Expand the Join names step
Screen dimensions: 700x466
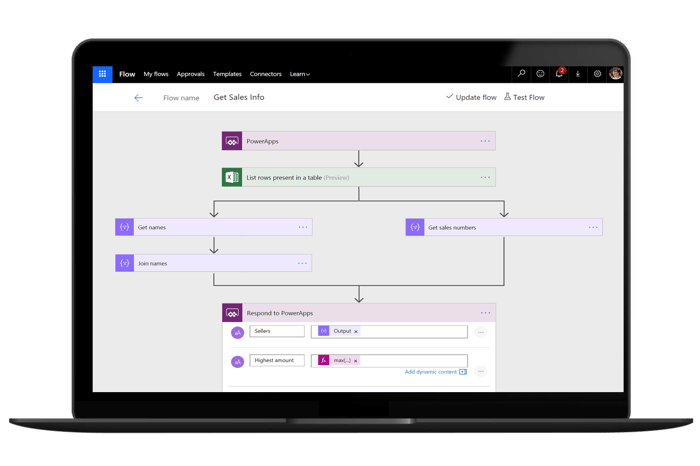213,263
